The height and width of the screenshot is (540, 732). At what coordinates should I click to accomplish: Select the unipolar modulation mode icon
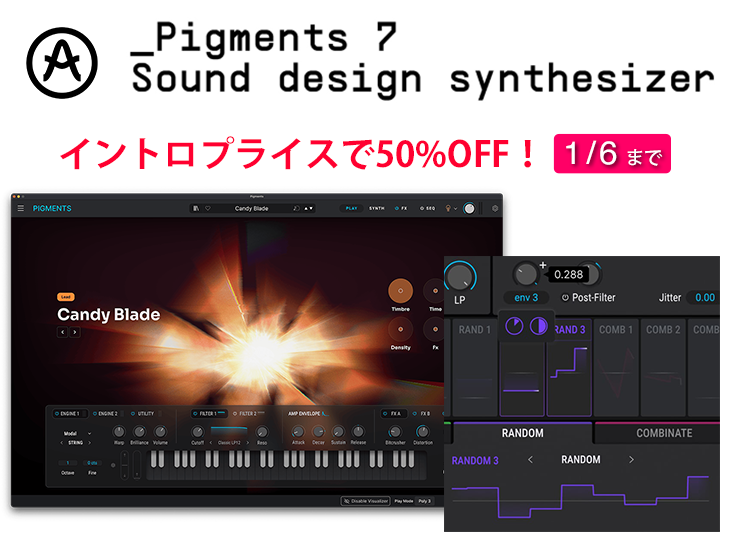[x=514, y=327]
